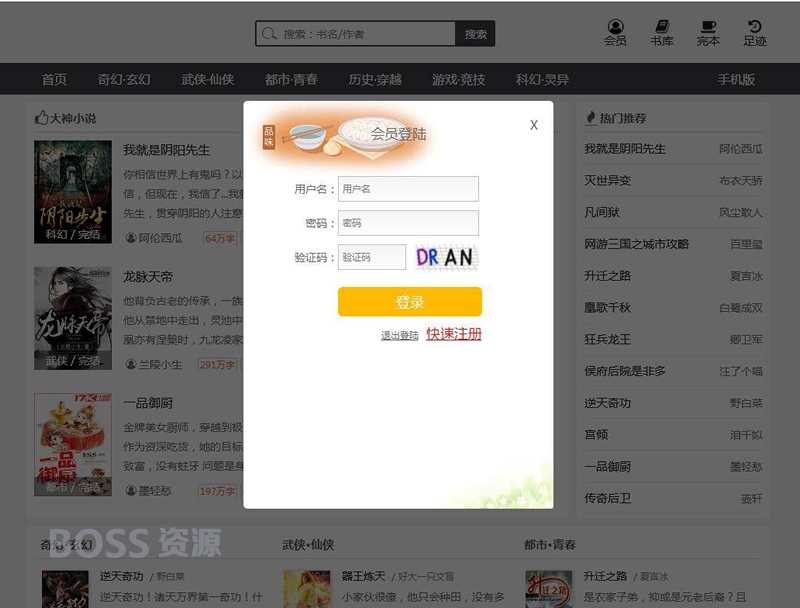Open 历史·穿越 category in navigation
The width and height of the screenshot is (800, 608).
[x=375, y=80]
